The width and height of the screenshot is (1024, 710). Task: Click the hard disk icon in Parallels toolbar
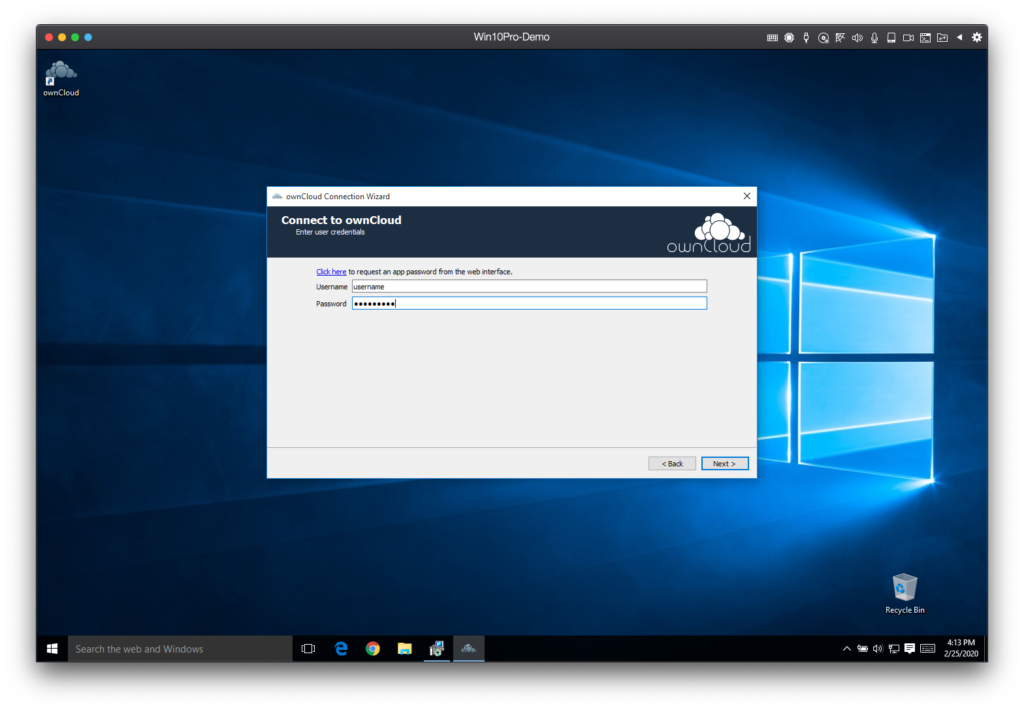coord(891,38)
